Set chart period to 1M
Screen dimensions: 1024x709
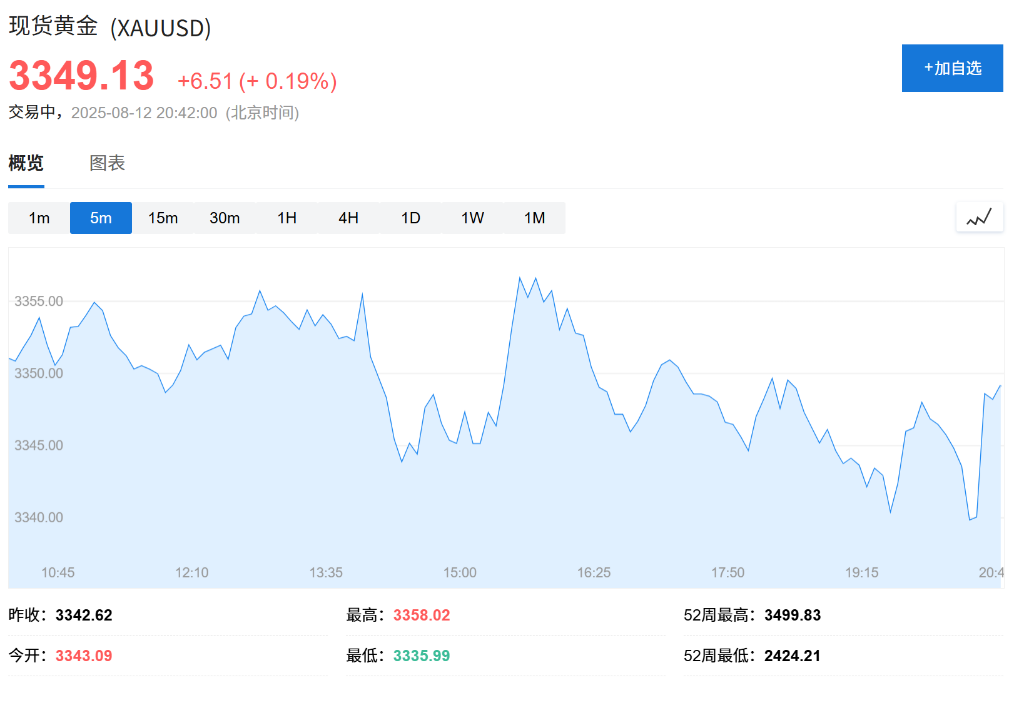[x=535, y=218]
